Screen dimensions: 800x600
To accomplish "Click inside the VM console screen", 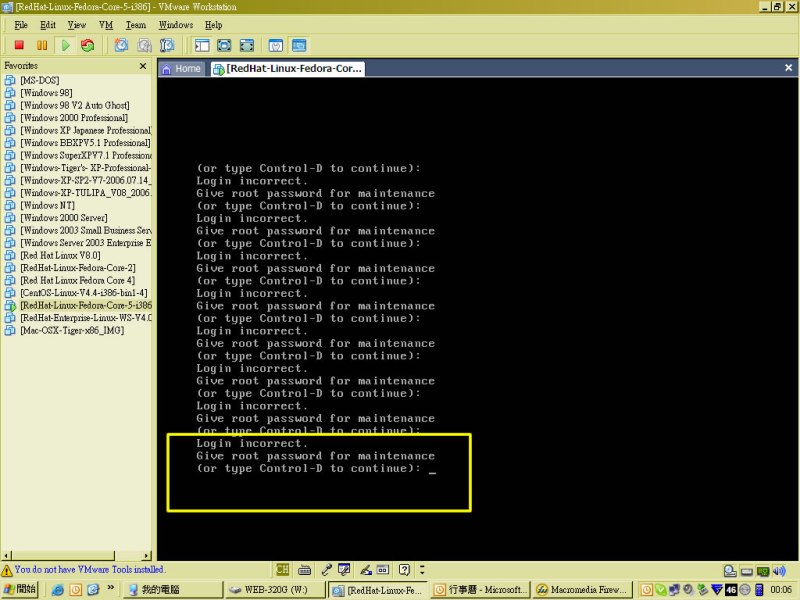I will pos(478,319).
